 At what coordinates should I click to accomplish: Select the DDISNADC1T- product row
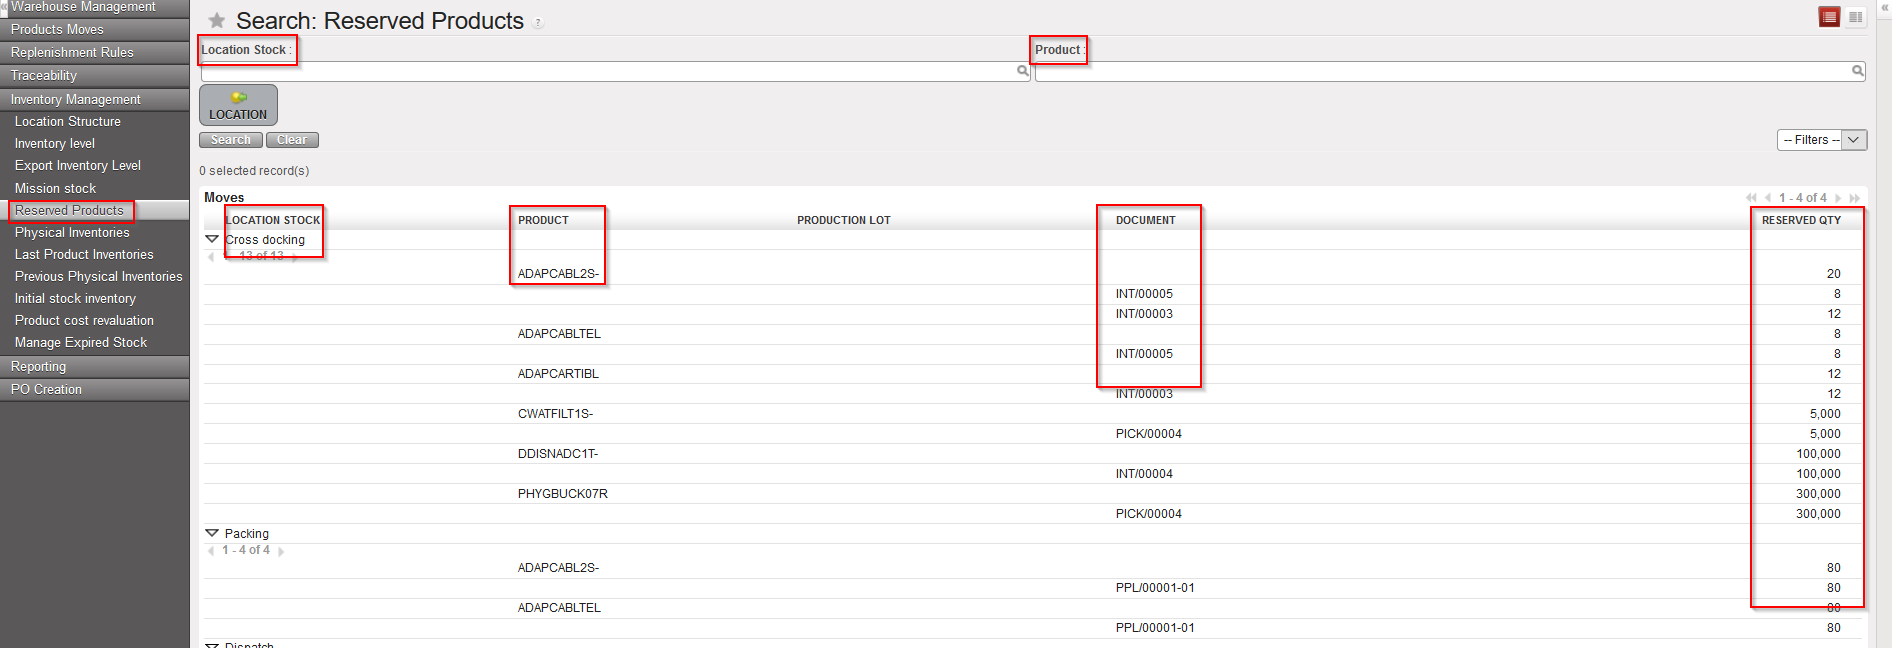(x=1033, y=454)
